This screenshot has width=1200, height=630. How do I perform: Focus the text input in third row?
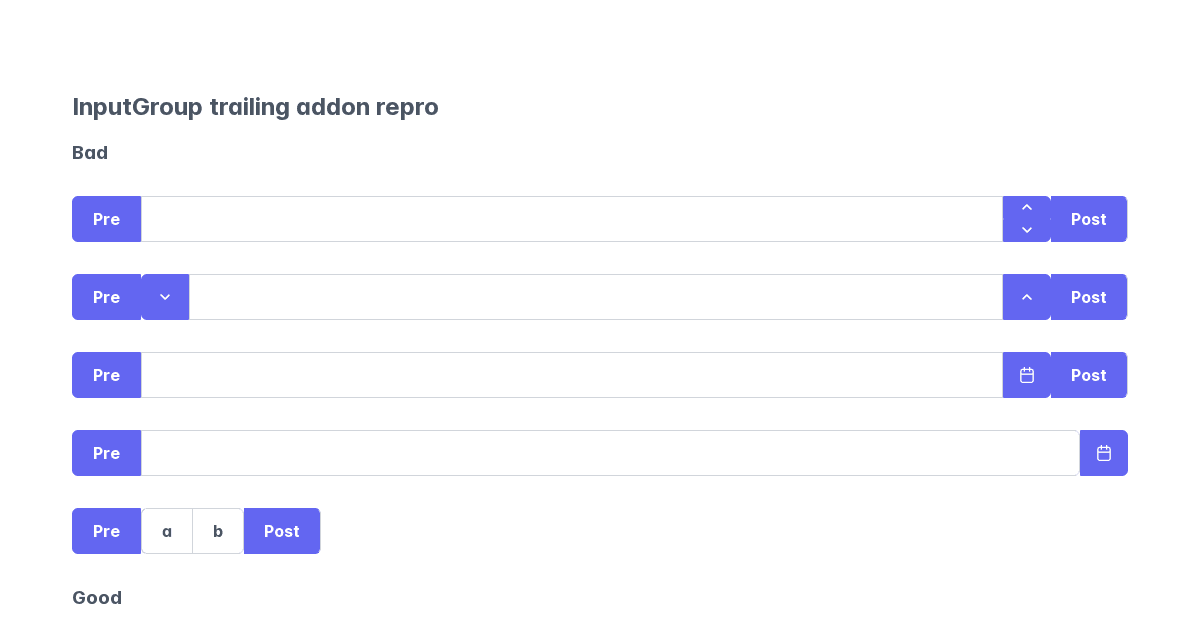pos(572,375)
